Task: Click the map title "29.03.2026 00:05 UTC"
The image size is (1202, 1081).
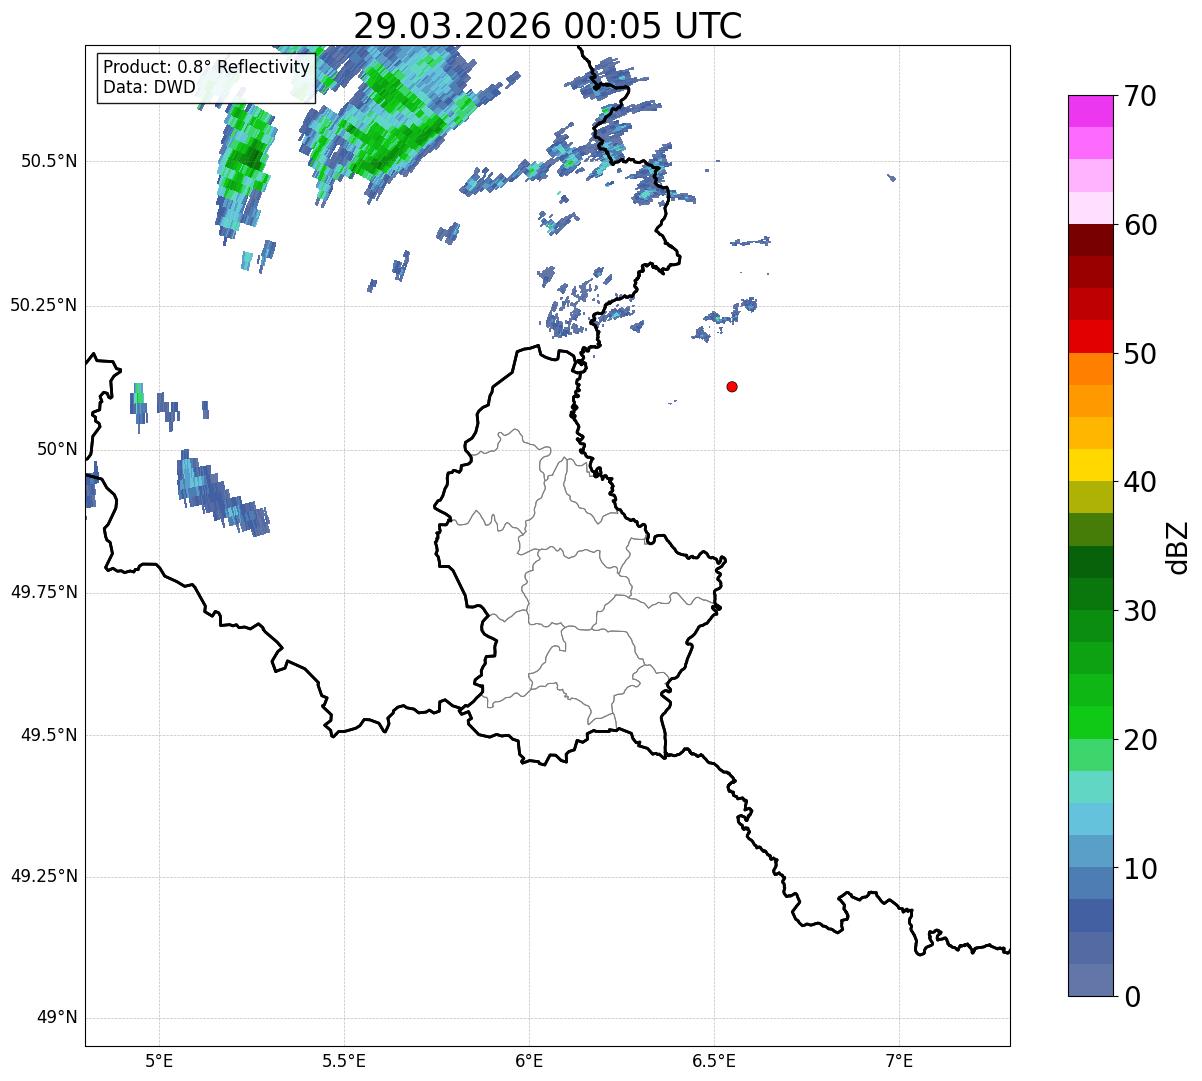Action: pyautogui.click(x=548, y=25)
